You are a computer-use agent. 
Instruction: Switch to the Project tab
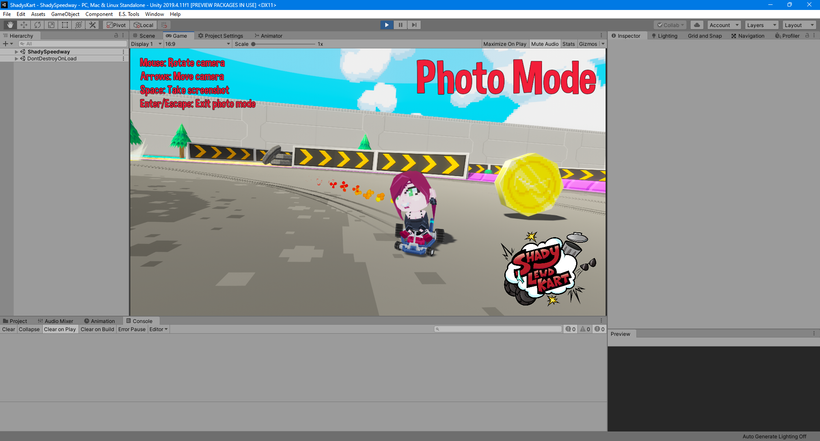coord(15,321)
